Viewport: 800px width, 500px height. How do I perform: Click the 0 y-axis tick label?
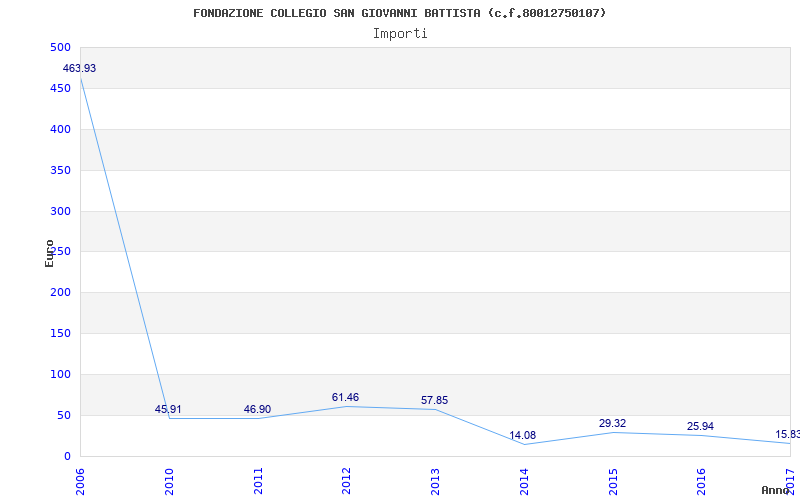67,457
